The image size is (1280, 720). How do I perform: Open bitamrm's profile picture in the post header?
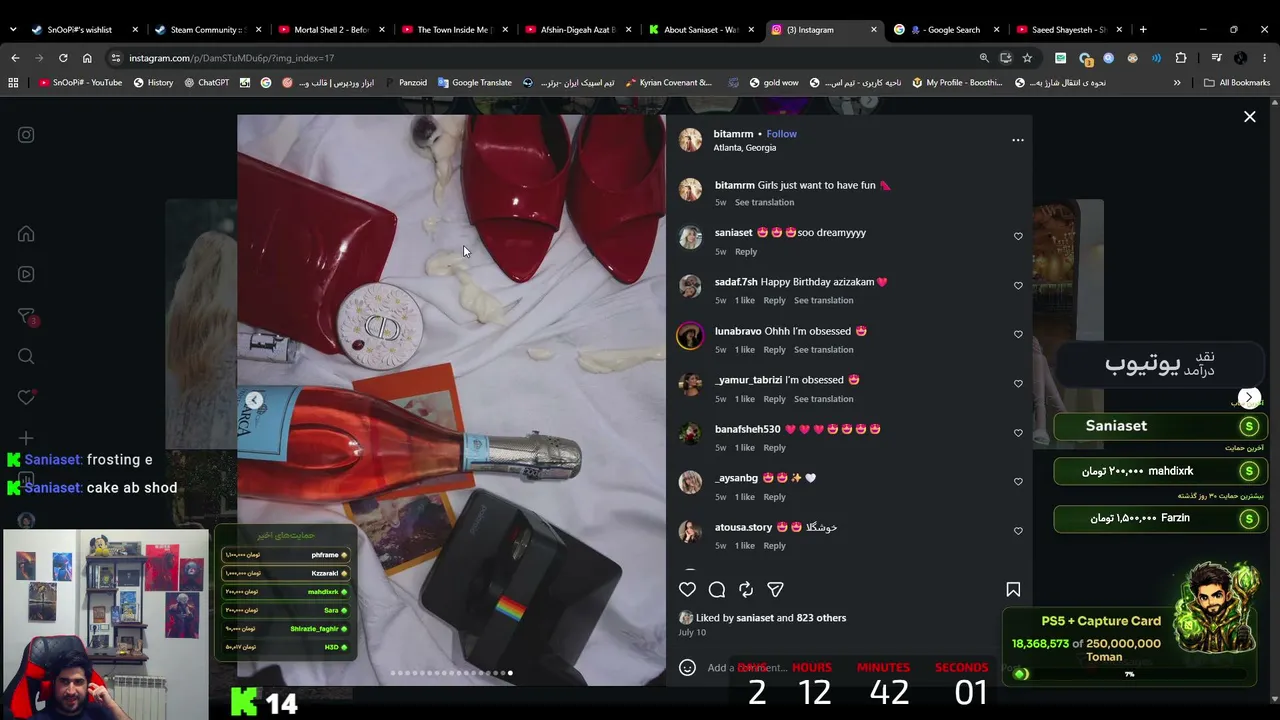(x=691, y=140)
